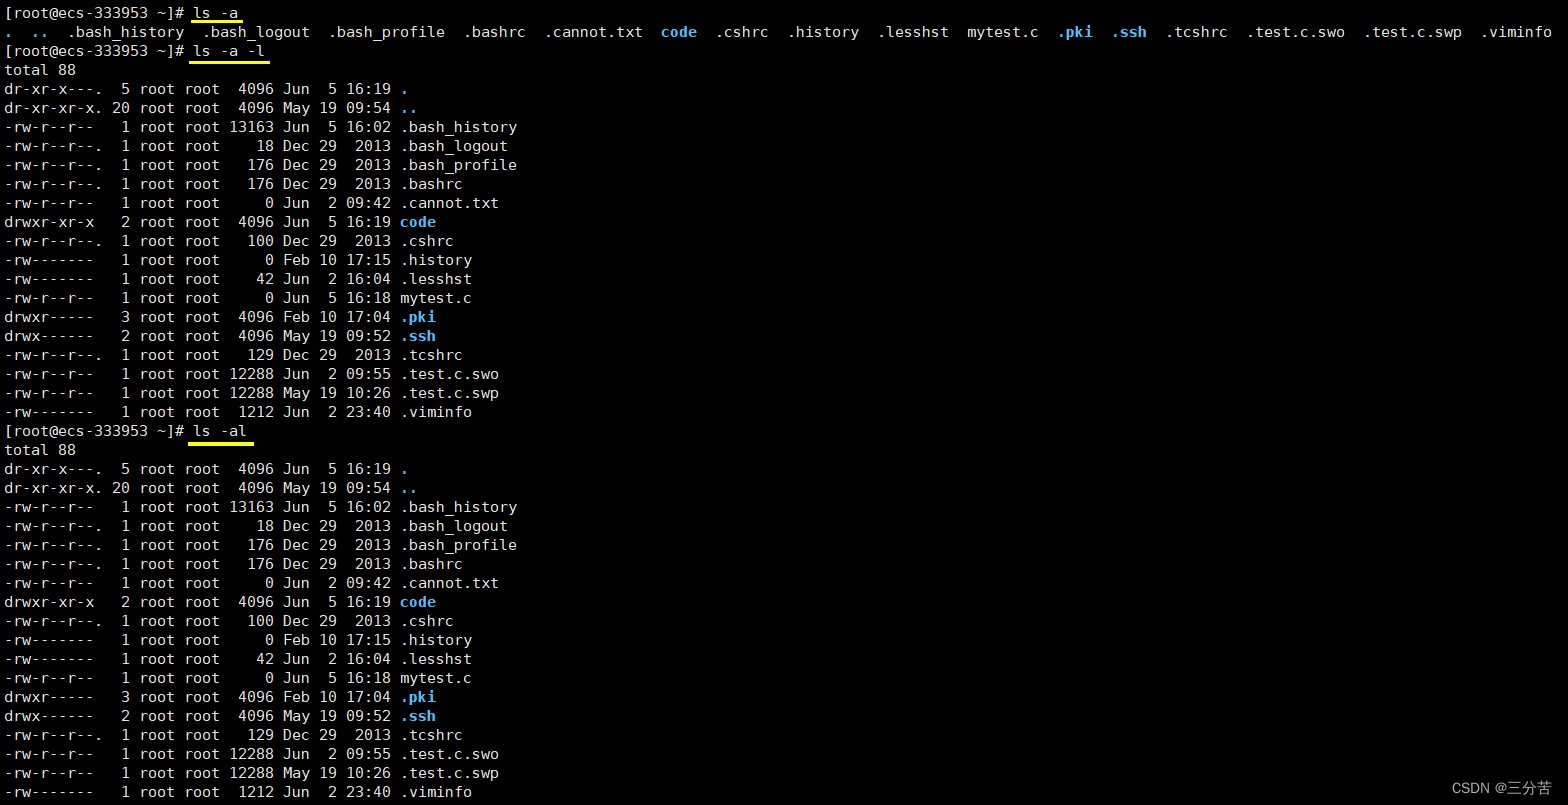Click the 'ls -al' command text
The width and height of the screenshot is (1568, 805).
click(220, 431)
